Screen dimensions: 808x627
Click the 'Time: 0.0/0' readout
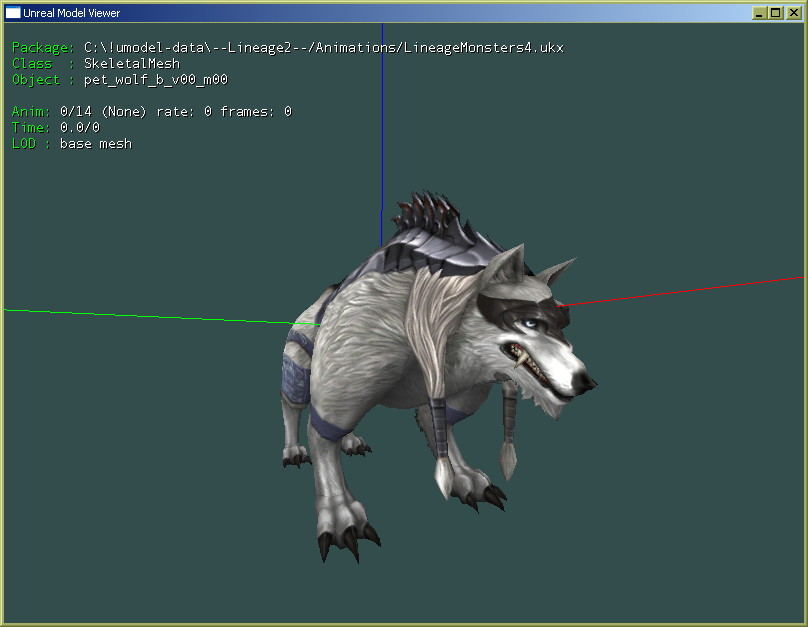[x=56, y=127]
